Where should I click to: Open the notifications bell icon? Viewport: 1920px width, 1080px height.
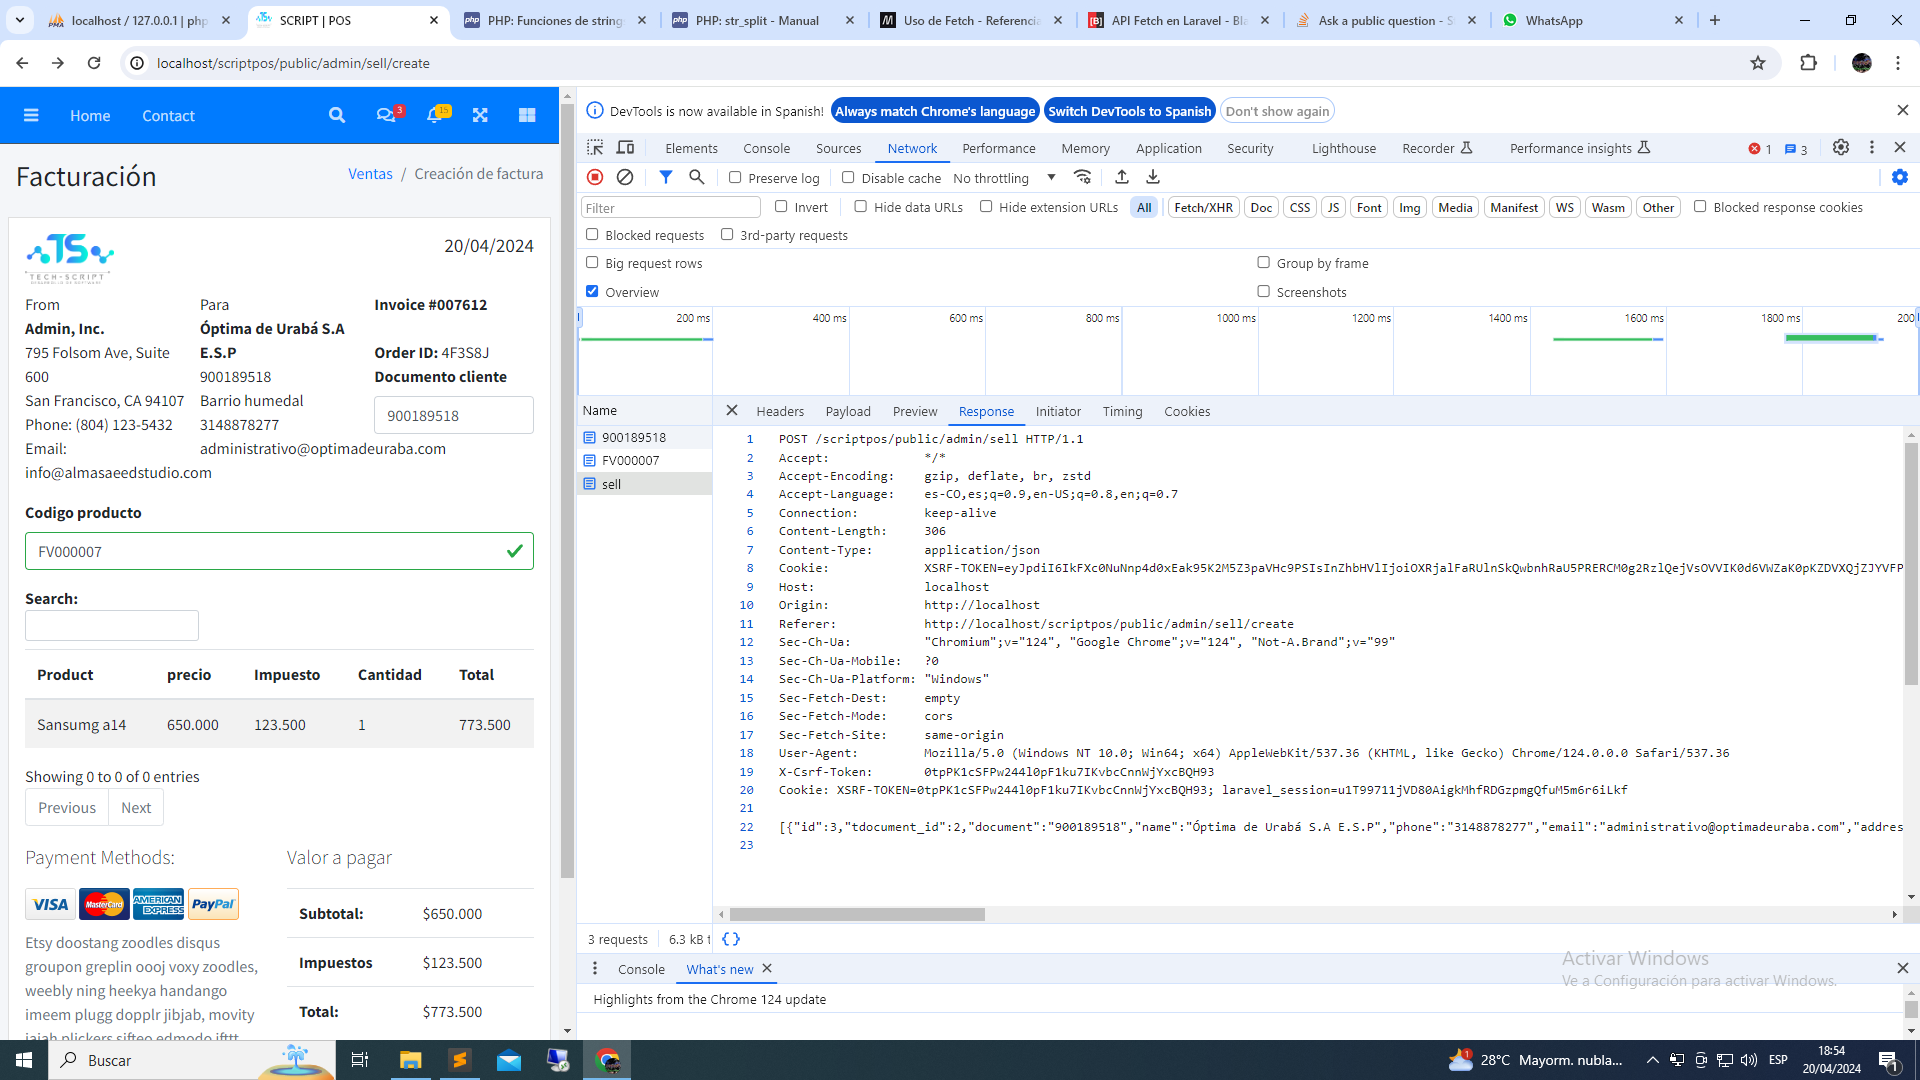point(434,115)
